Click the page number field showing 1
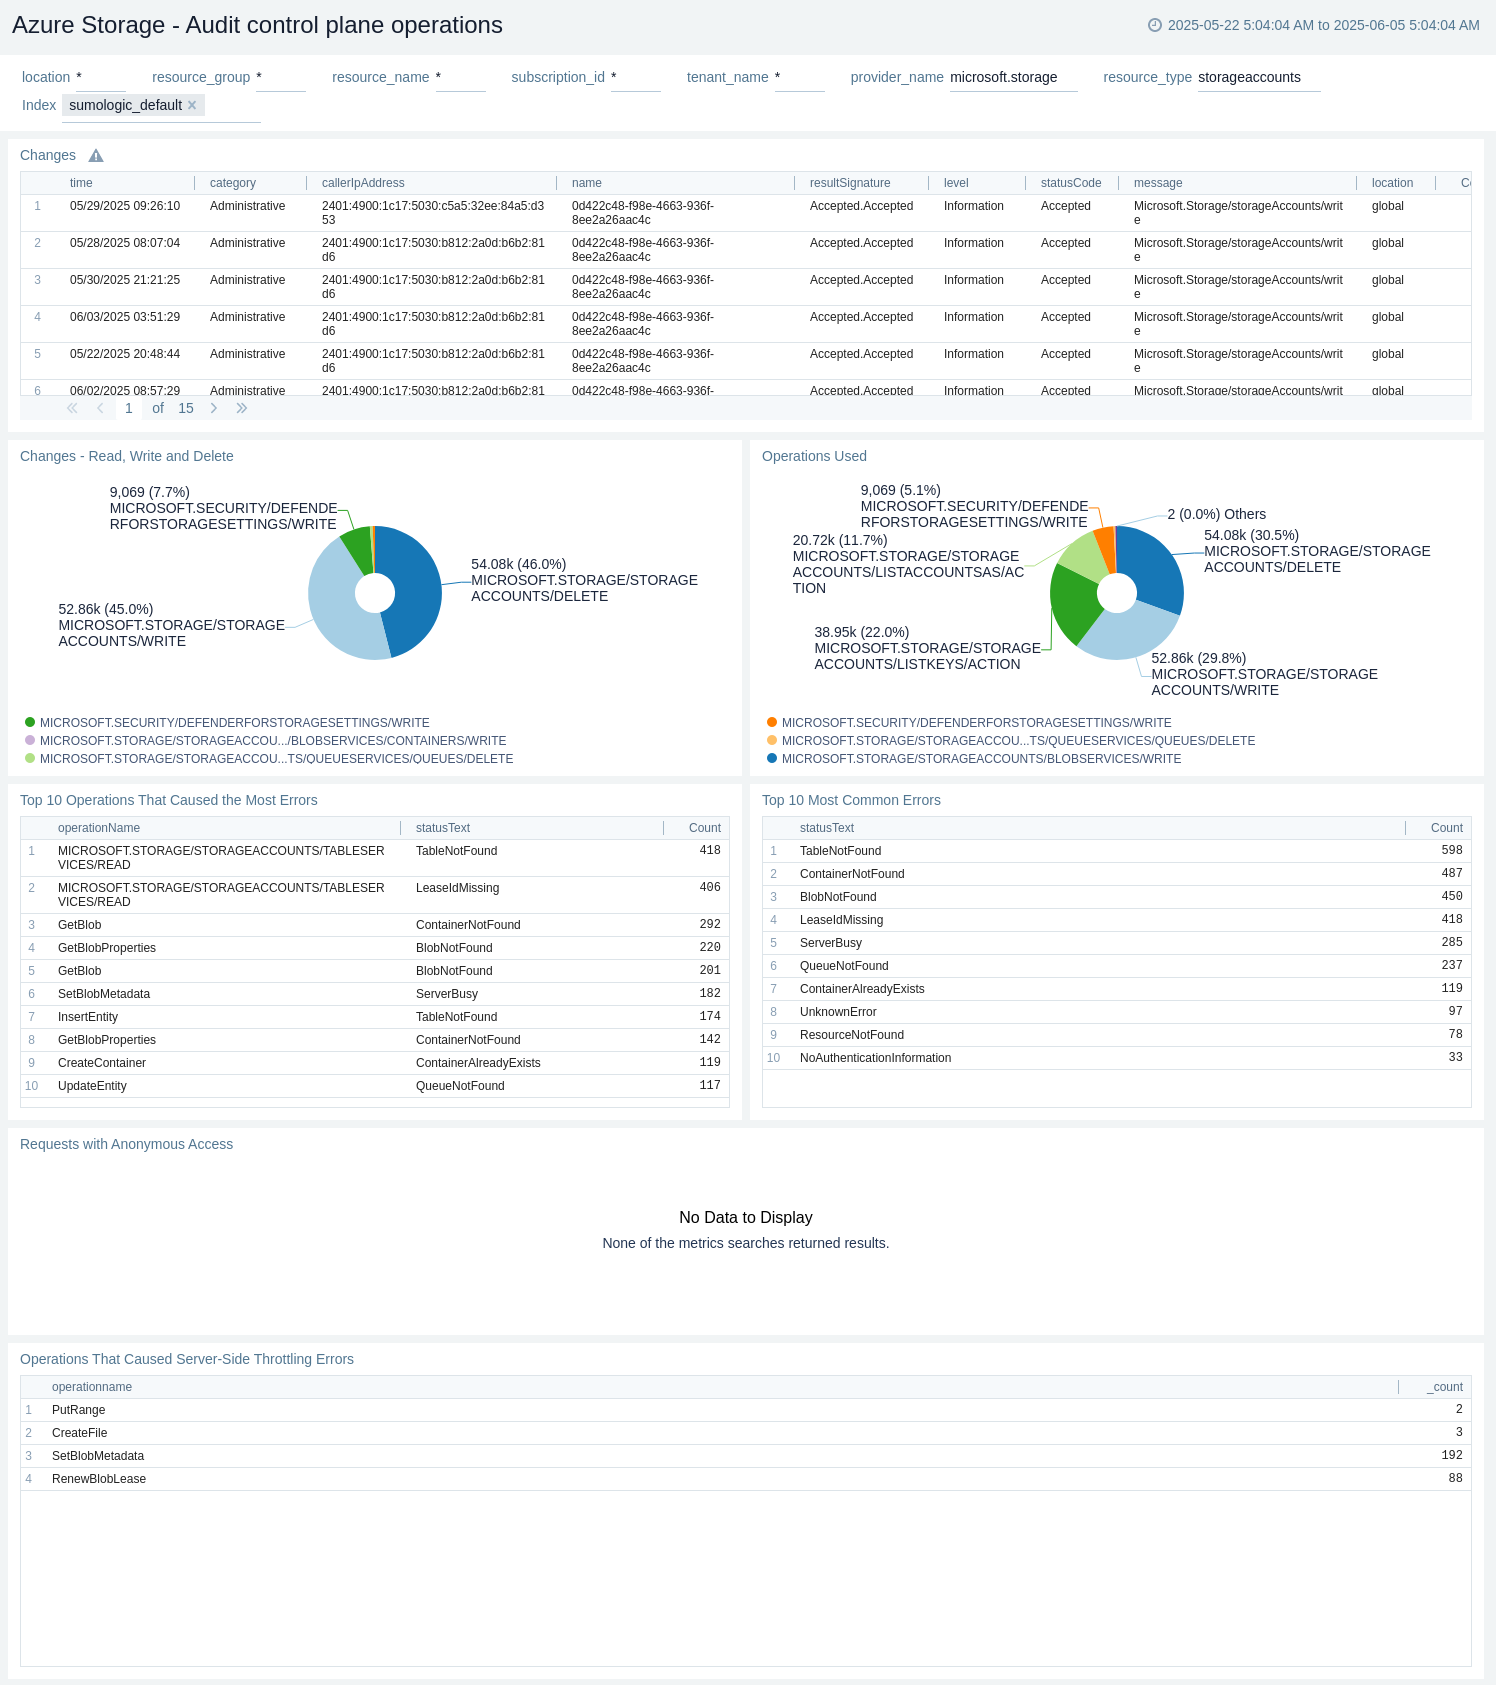 click(x=129, y=408)
